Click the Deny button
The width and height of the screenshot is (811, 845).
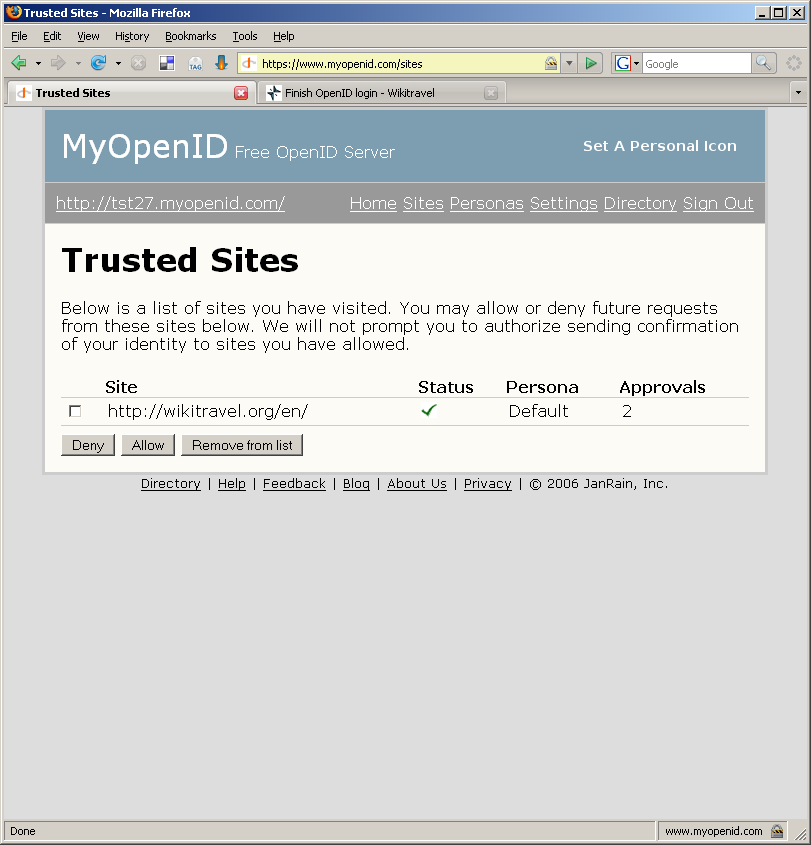coord(88,445)
